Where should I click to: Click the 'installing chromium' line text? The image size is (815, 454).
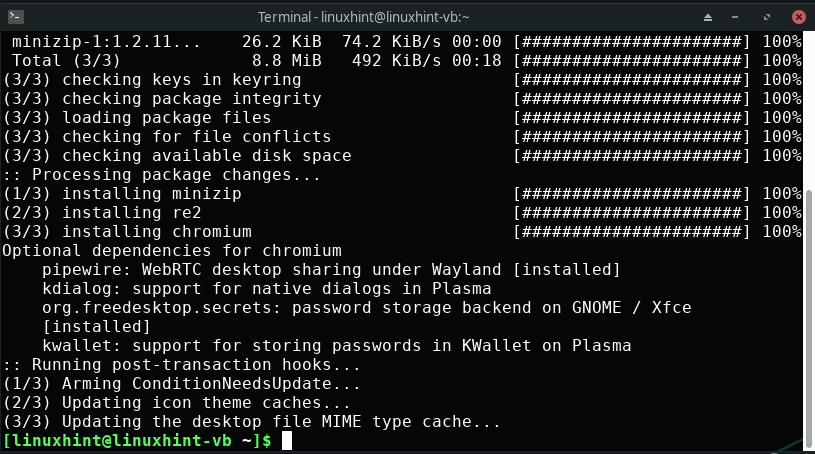157,231
